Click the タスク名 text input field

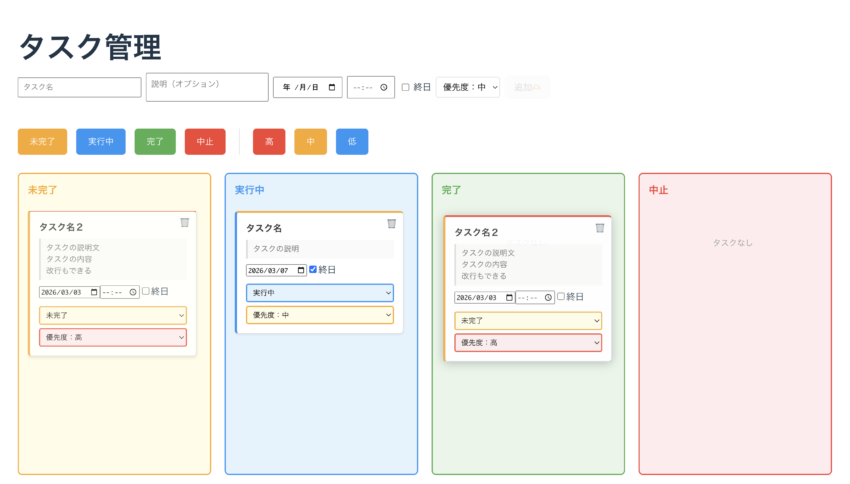tap(79, 88)
